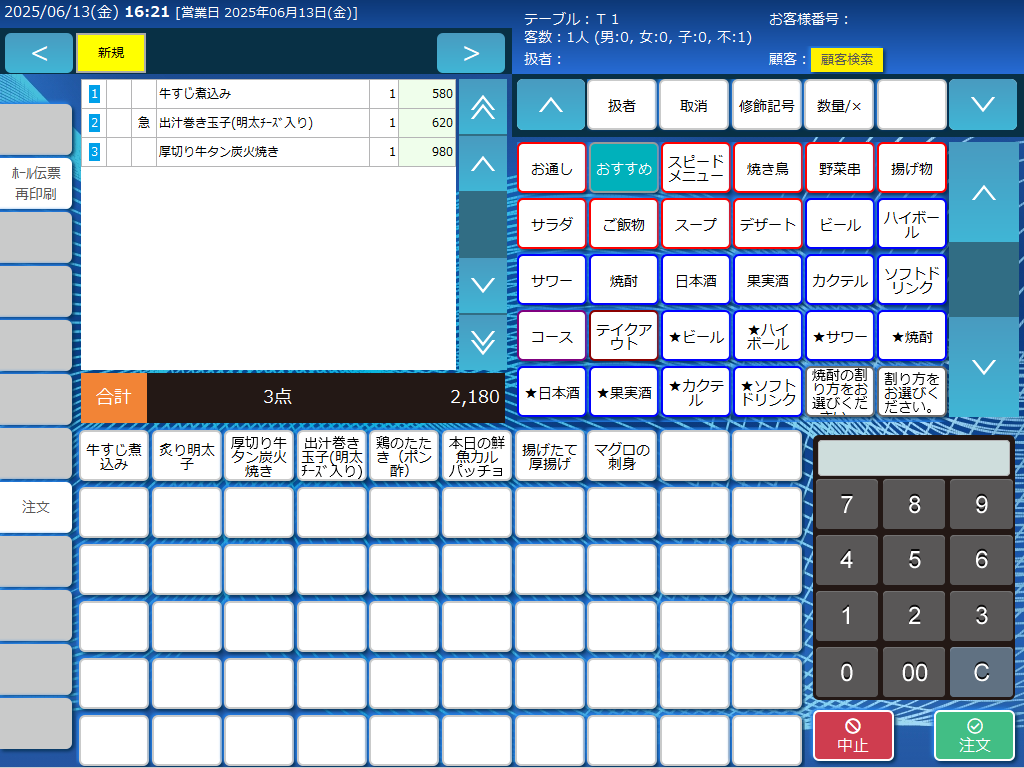Click the 取消 button
The width and height of the screenshot is (1024, 768).
(694, 105)
